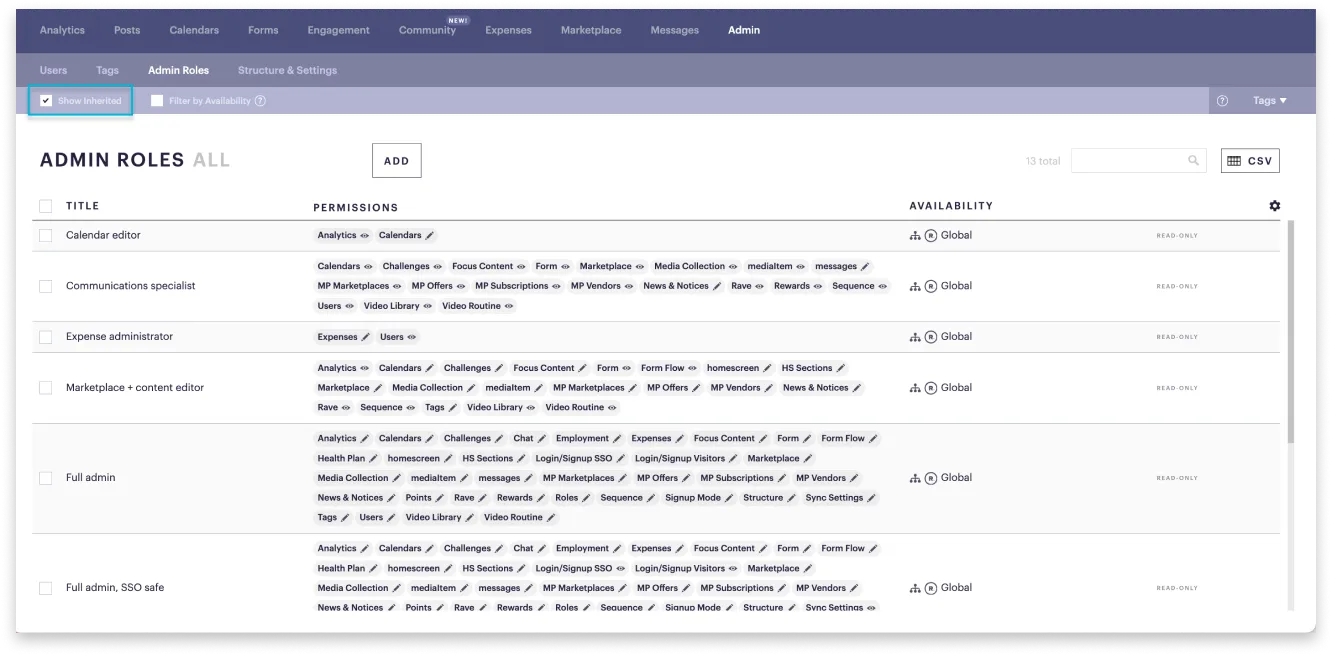
Task: Open the Expense administrator role
Action: 119,337
